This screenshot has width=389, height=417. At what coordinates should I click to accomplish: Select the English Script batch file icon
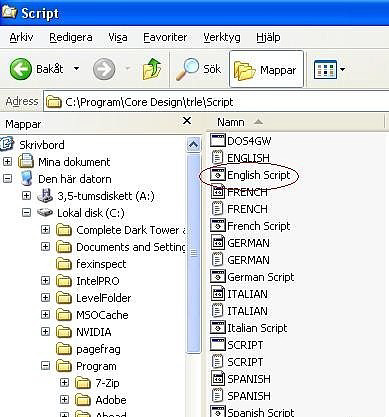click(x=218, y=175)
